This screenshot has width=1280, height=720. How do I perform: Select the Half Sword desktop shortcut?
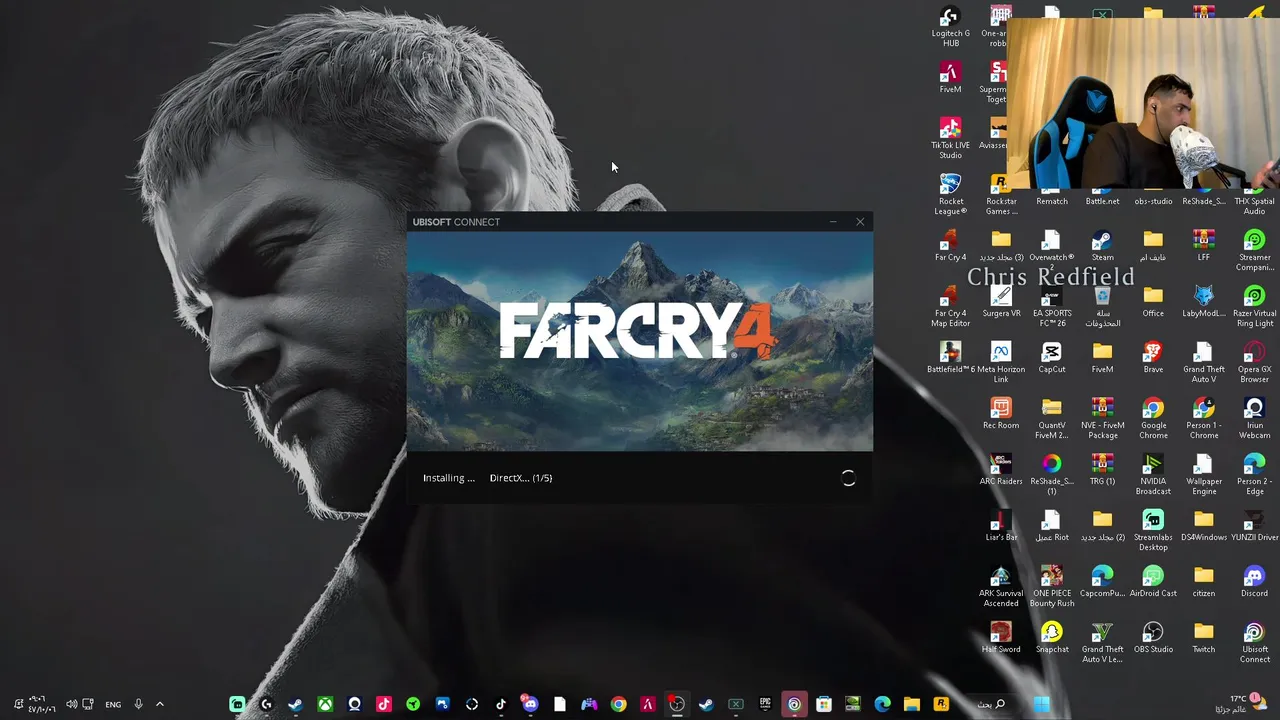click(1001, 638)
